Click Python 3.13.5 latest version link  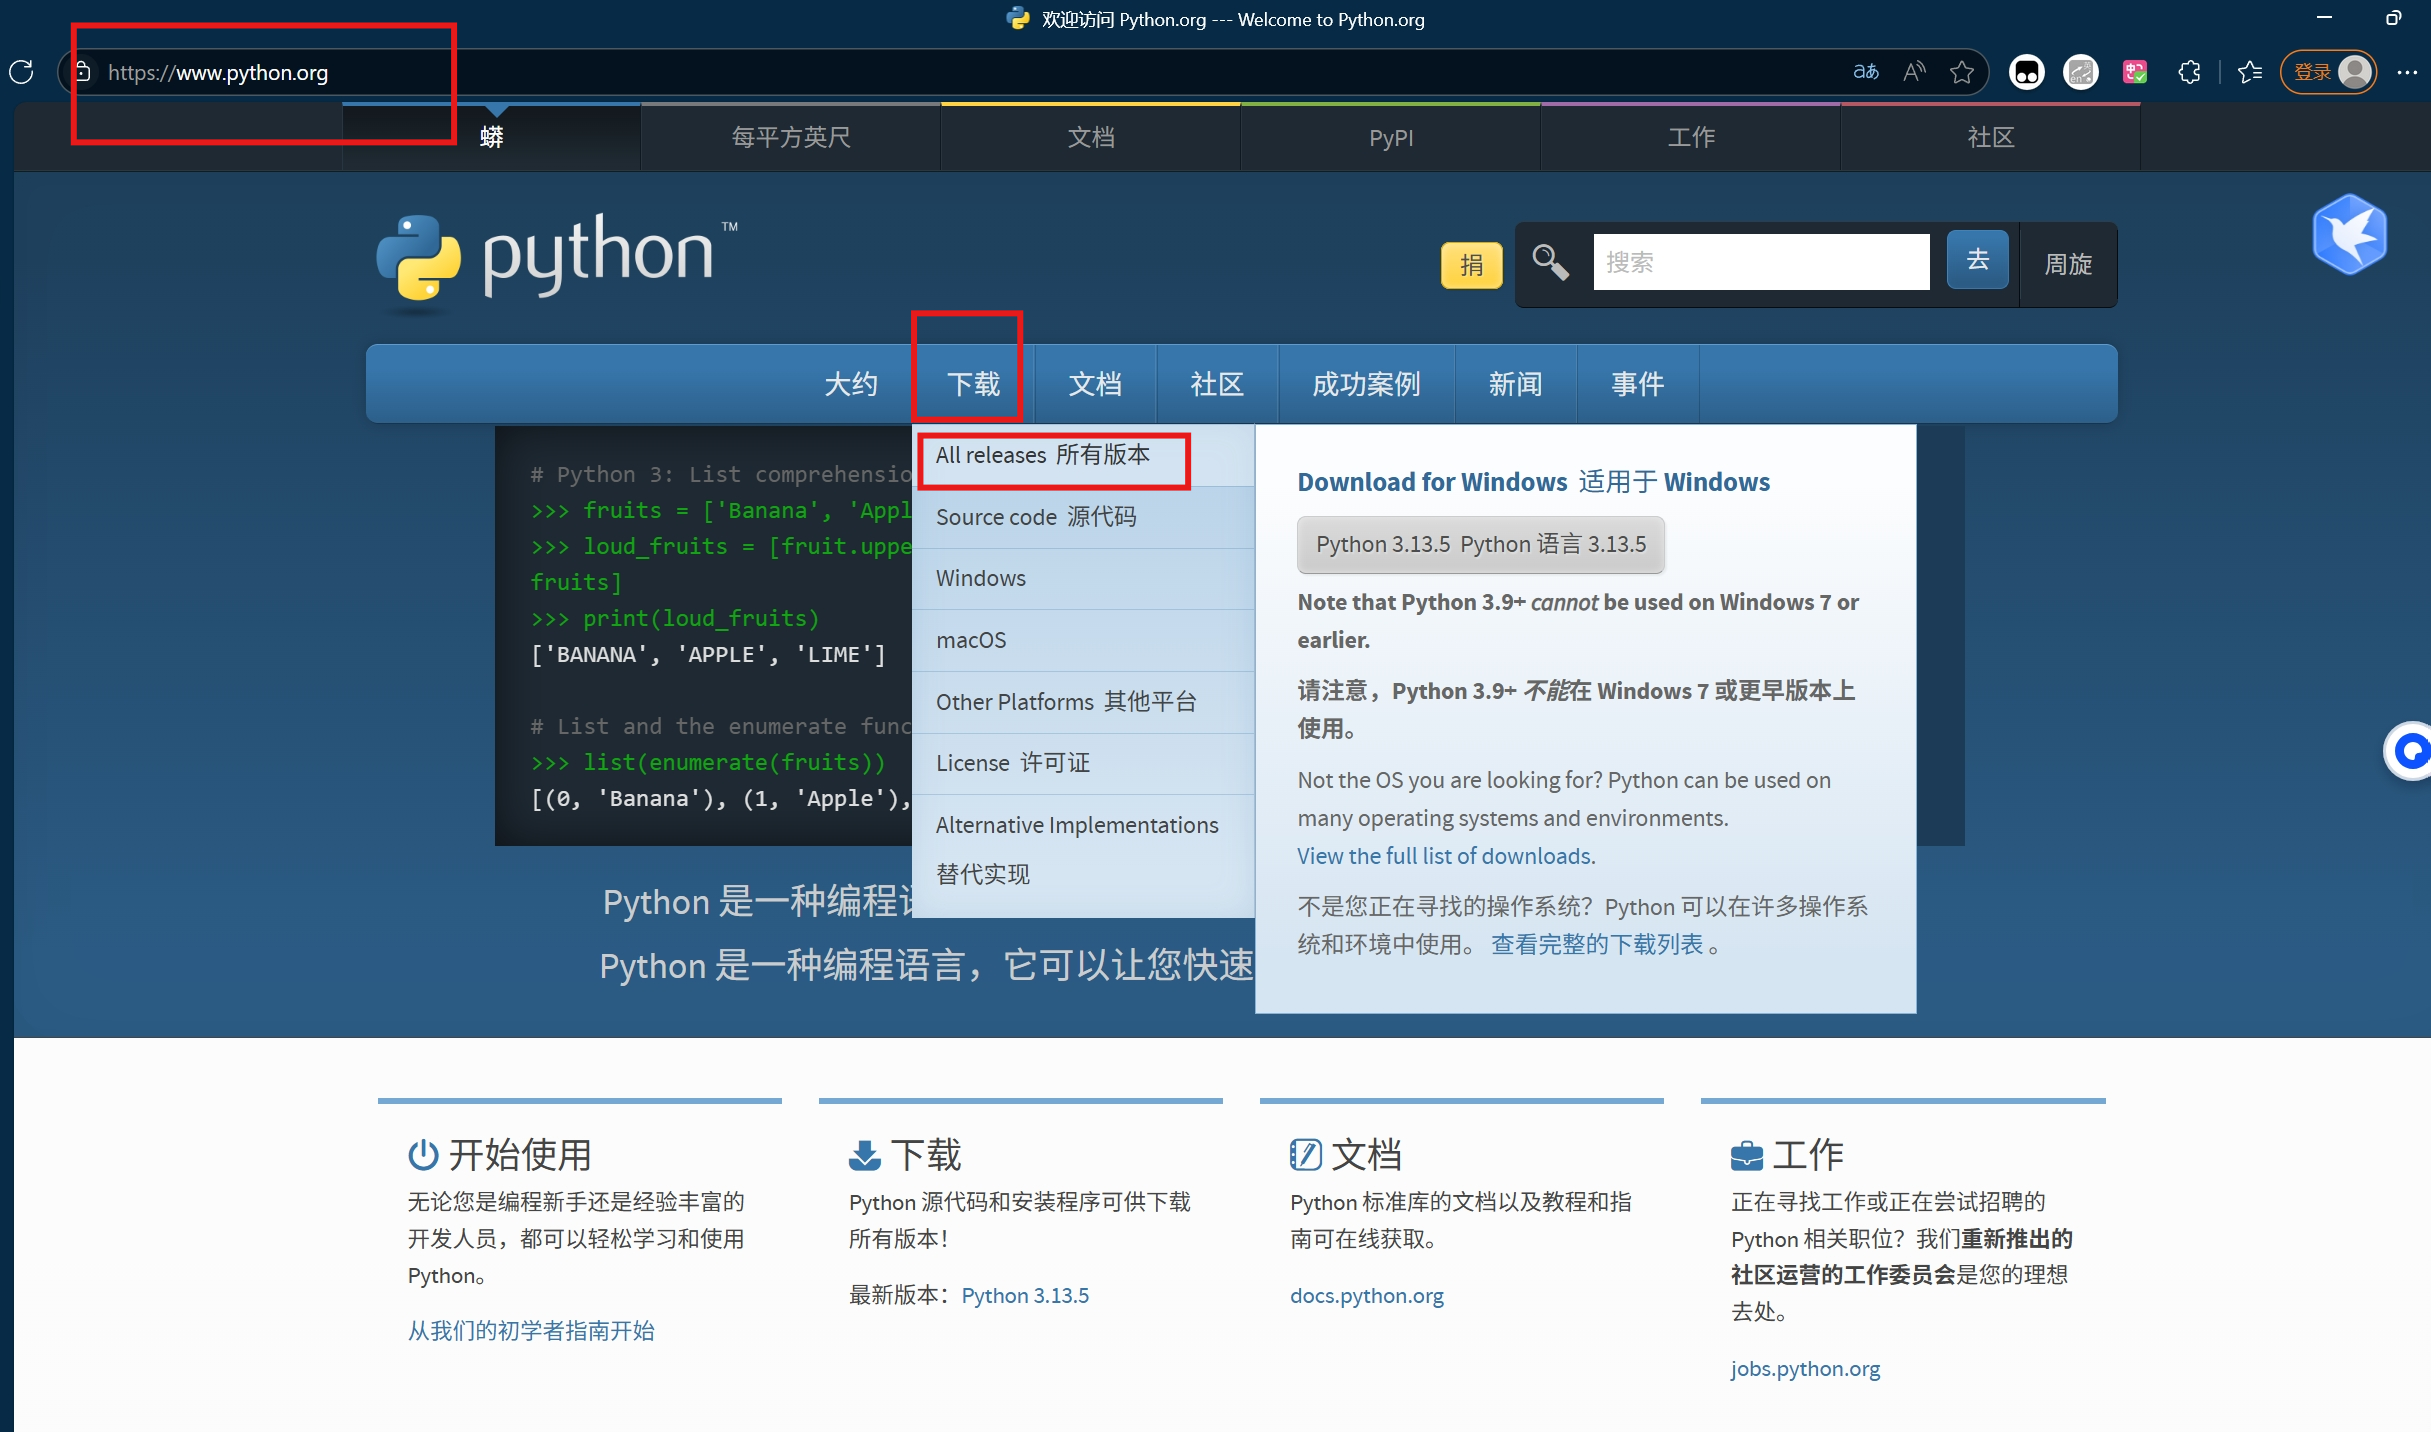pyautogui.click(x=1025, y=1295)
